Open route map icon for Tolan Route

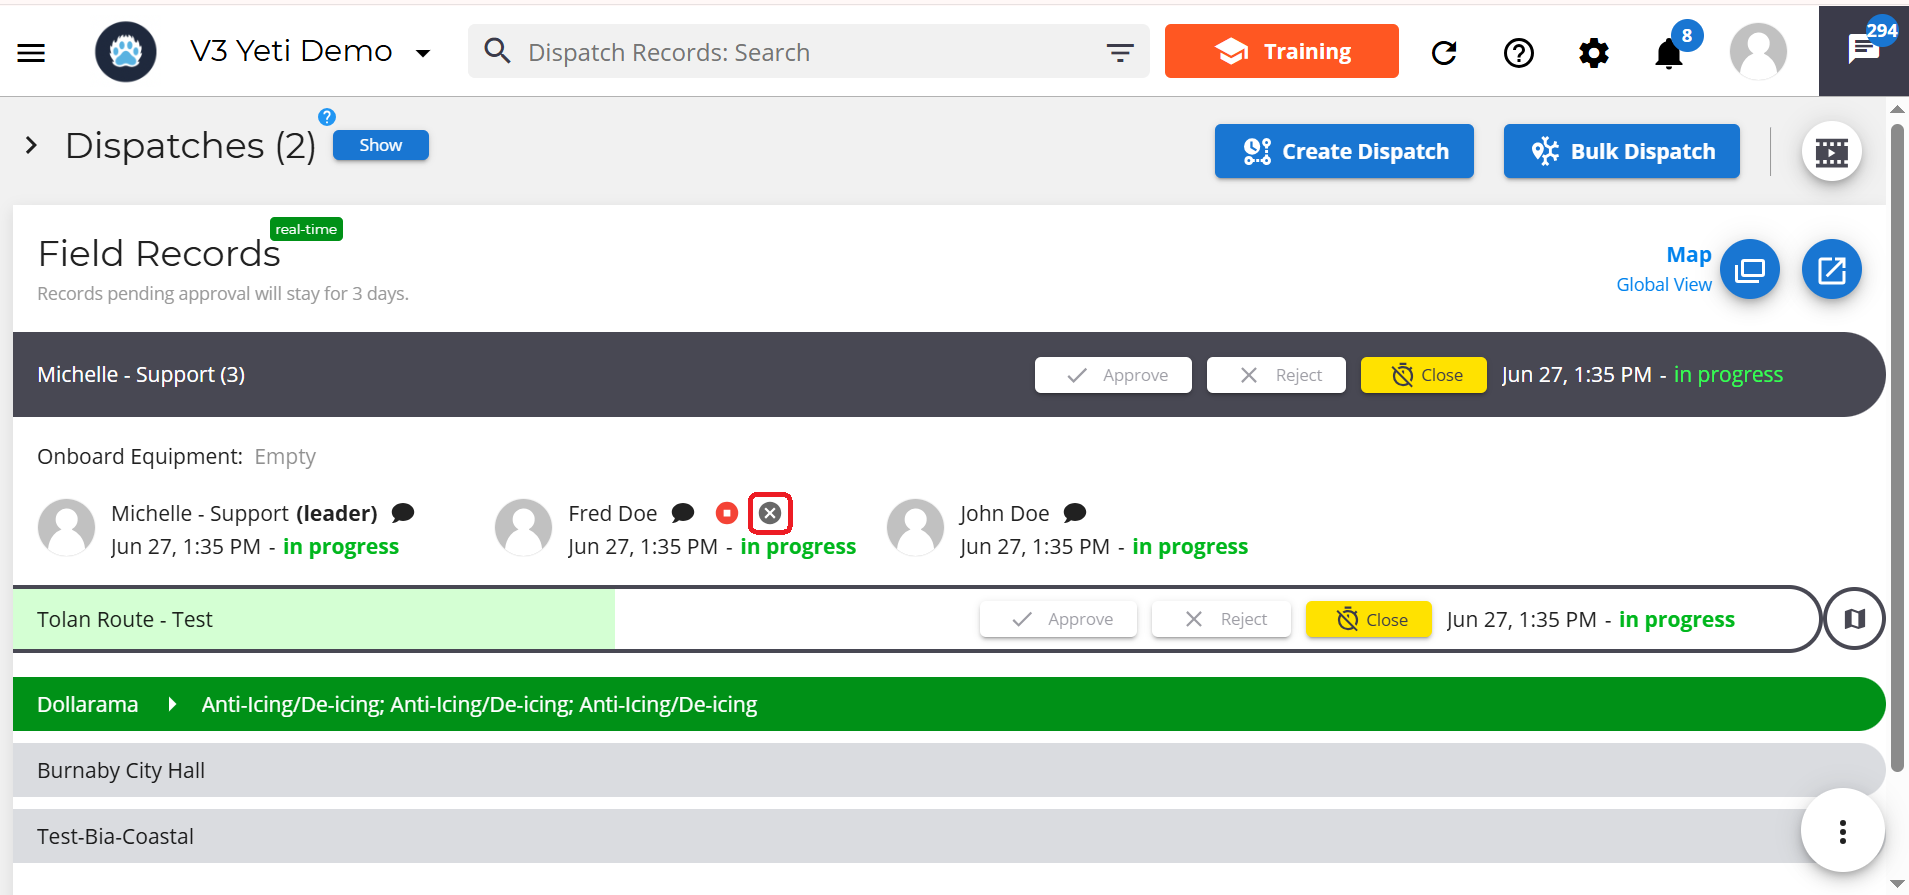coord(1855,619)
